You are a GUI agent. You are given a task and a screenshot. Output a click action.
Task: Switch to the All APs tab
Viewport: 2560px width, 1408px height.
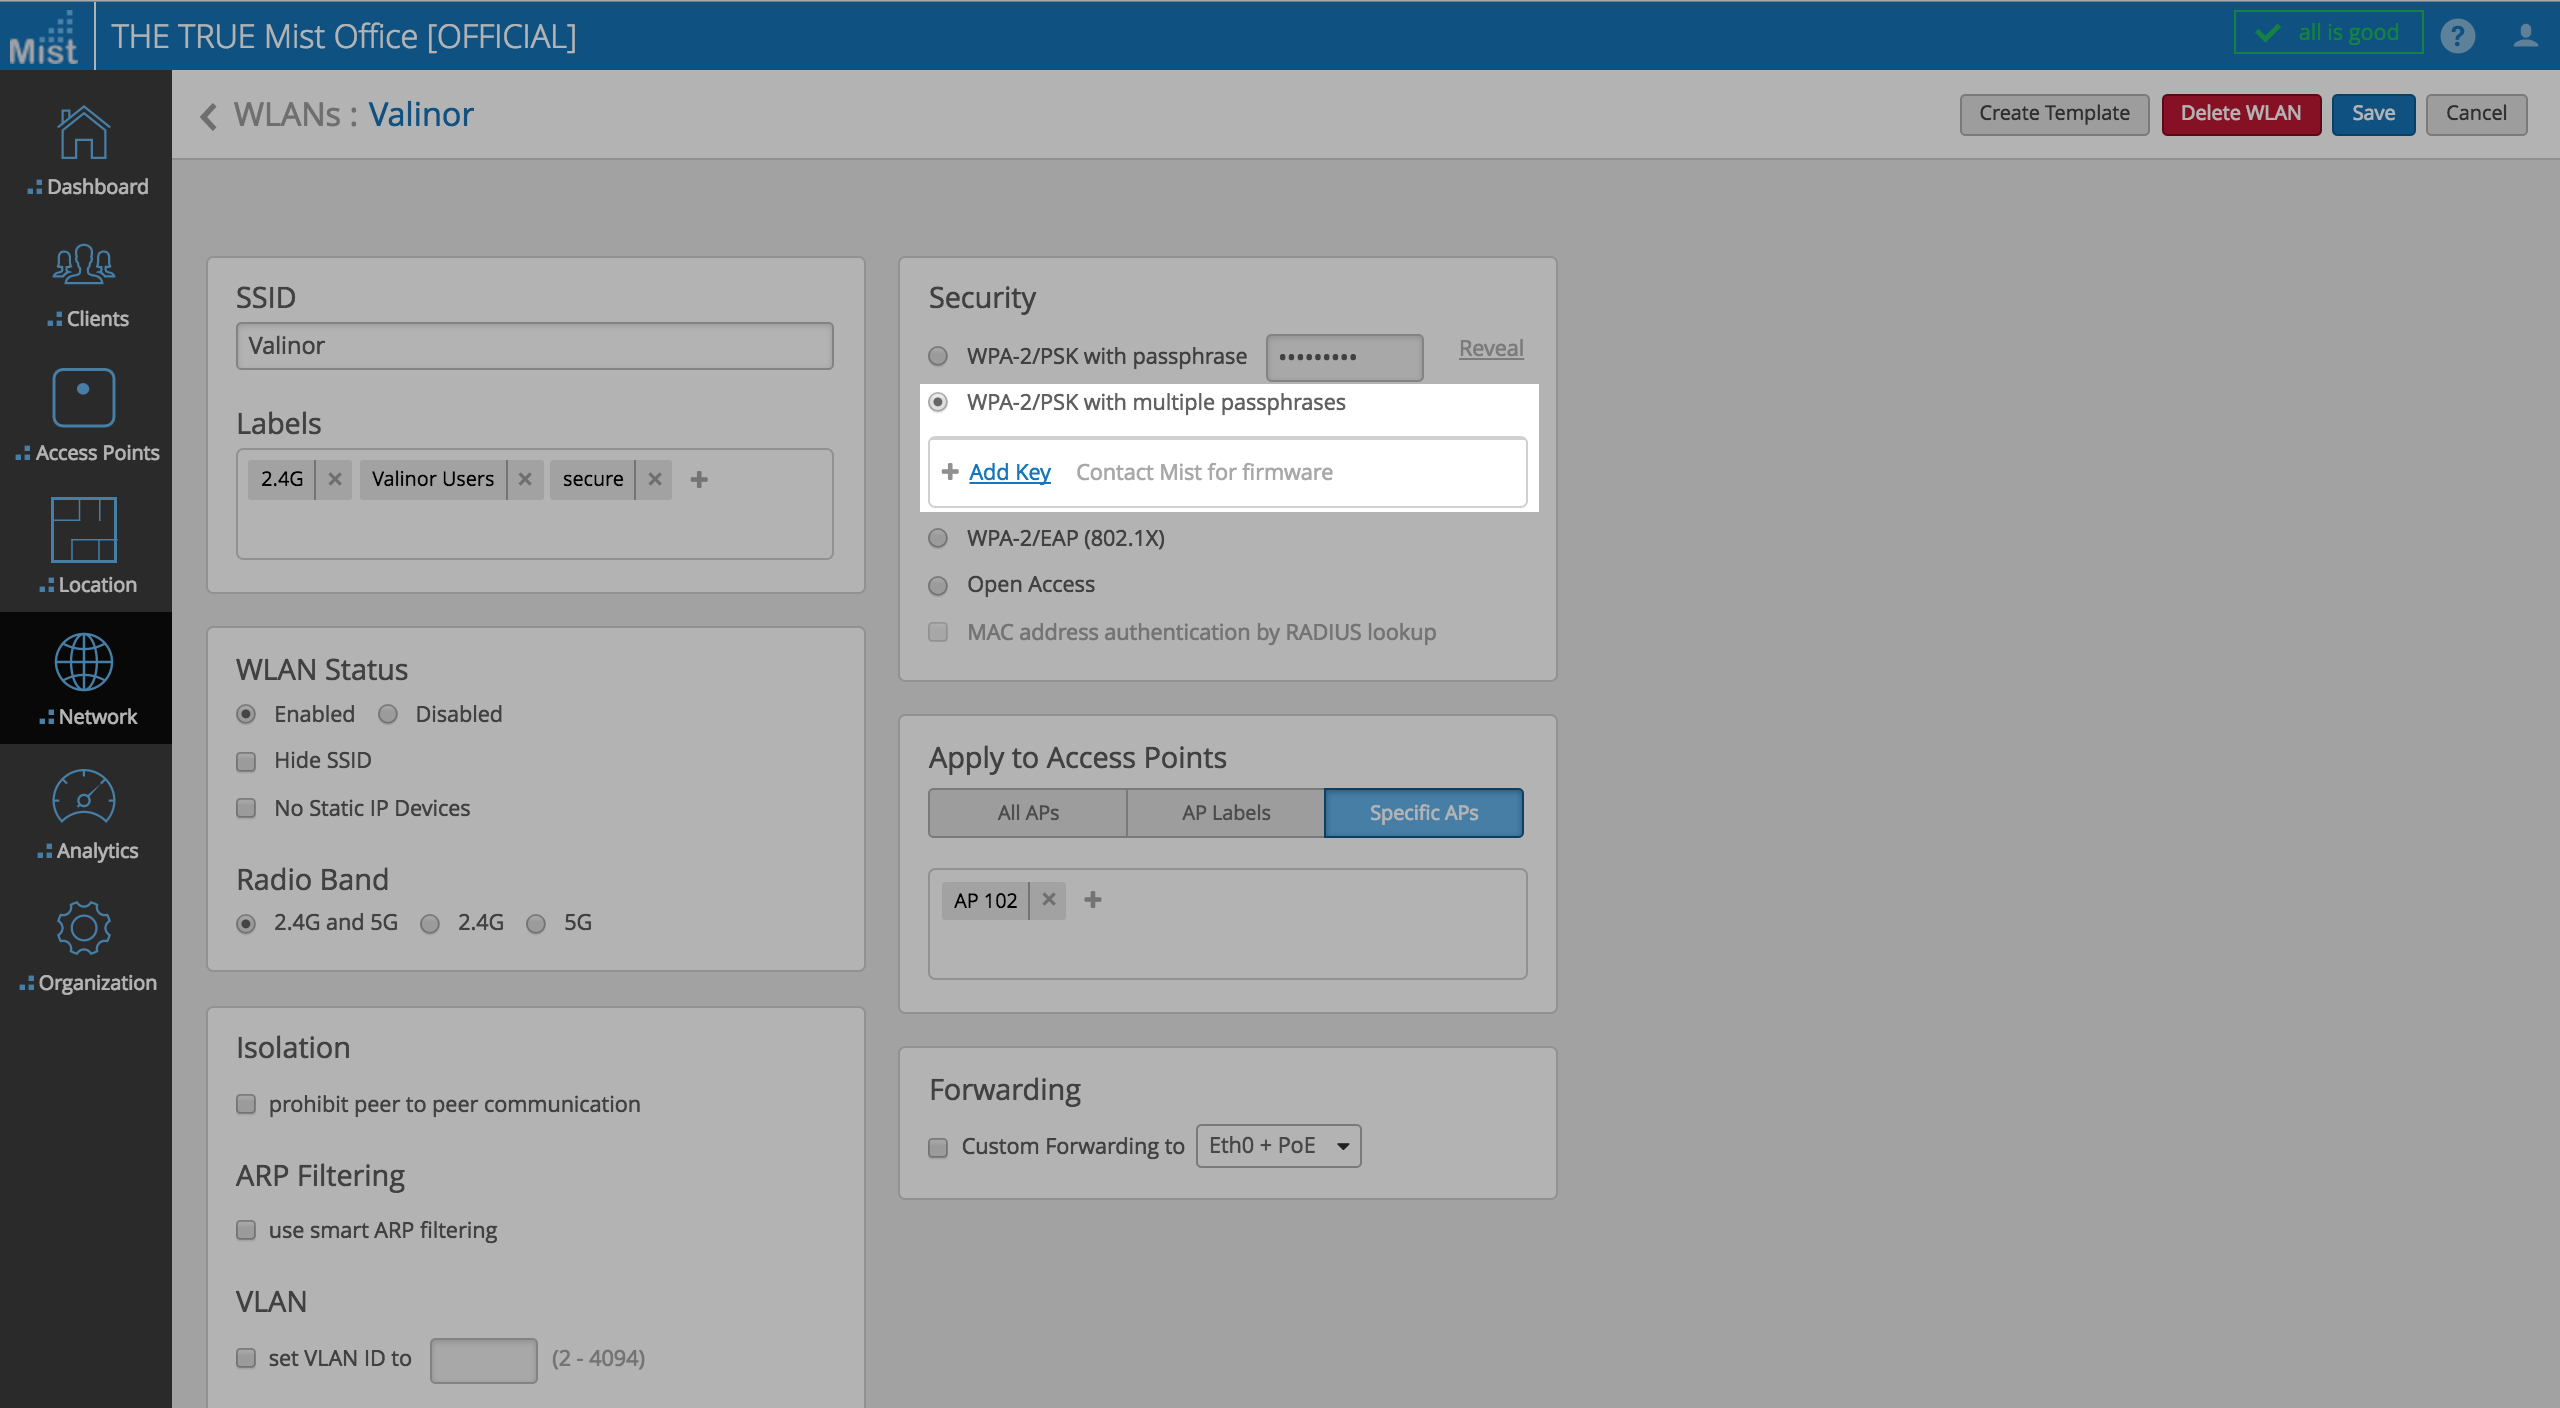coord(1027,813)
